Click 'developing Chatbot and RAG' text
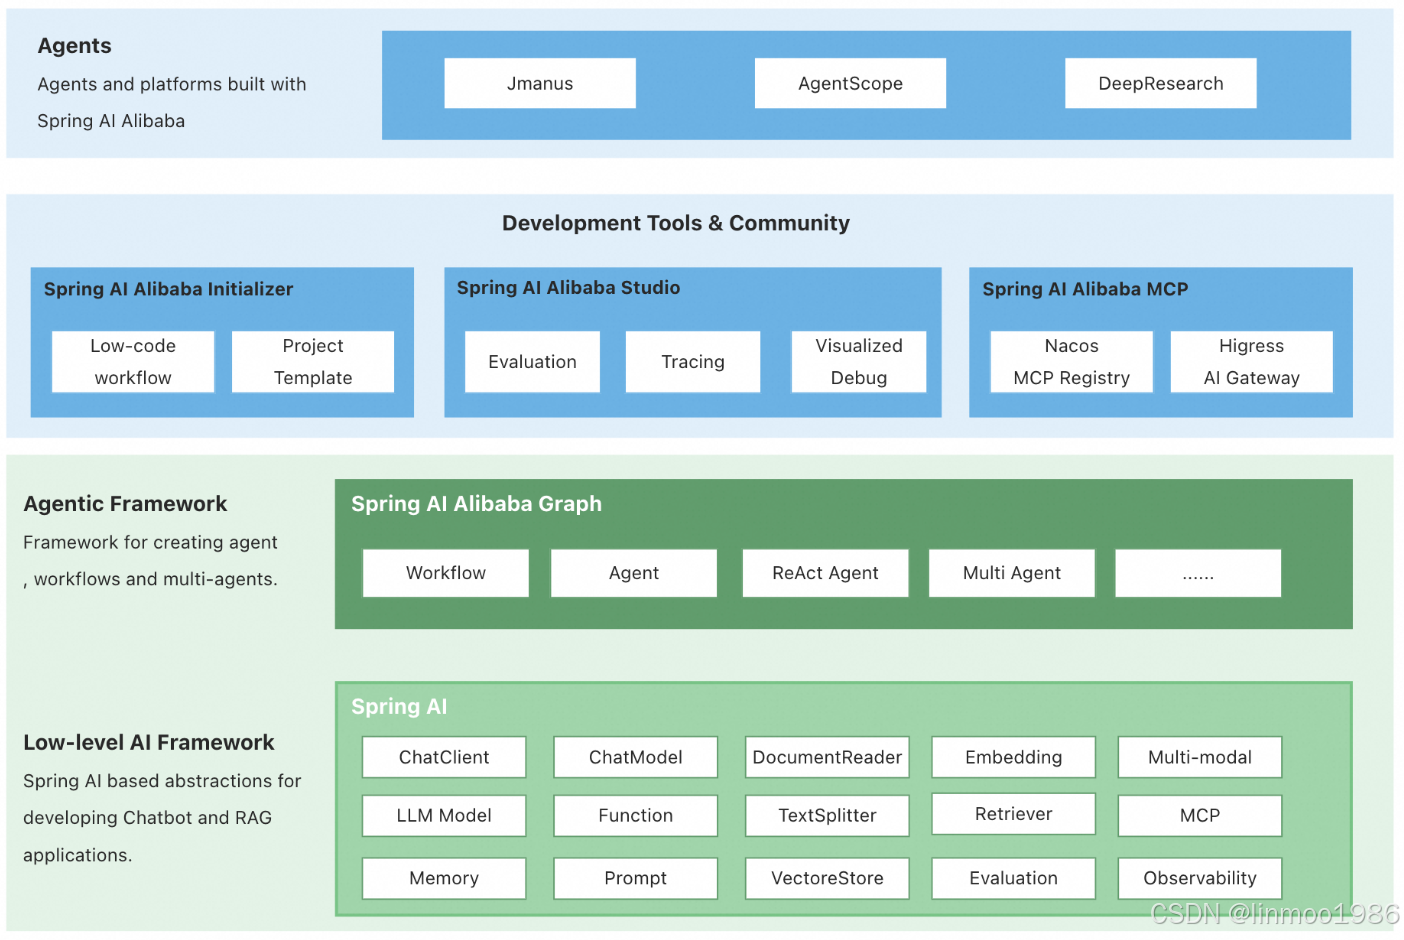The image size is (1404, 940). pyautogui.click(x=147, y=818)
